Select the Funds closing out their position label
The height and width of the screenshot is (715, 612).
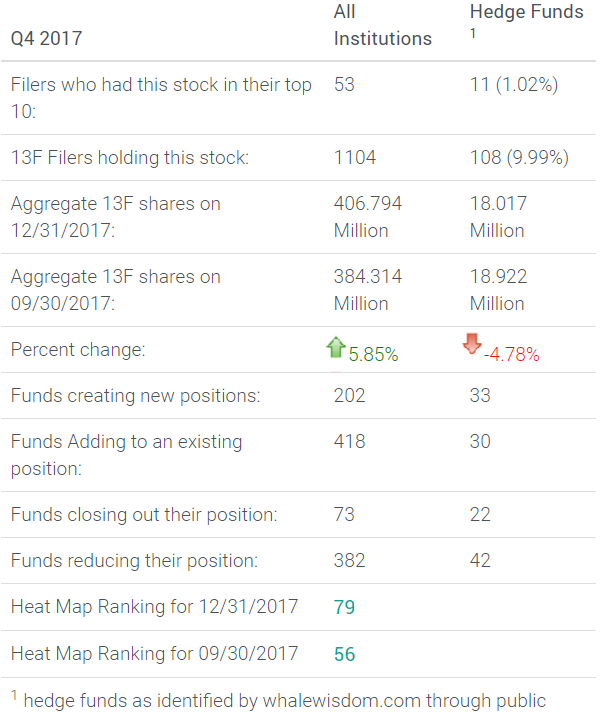pyautogui.click(x=144, y=514)
